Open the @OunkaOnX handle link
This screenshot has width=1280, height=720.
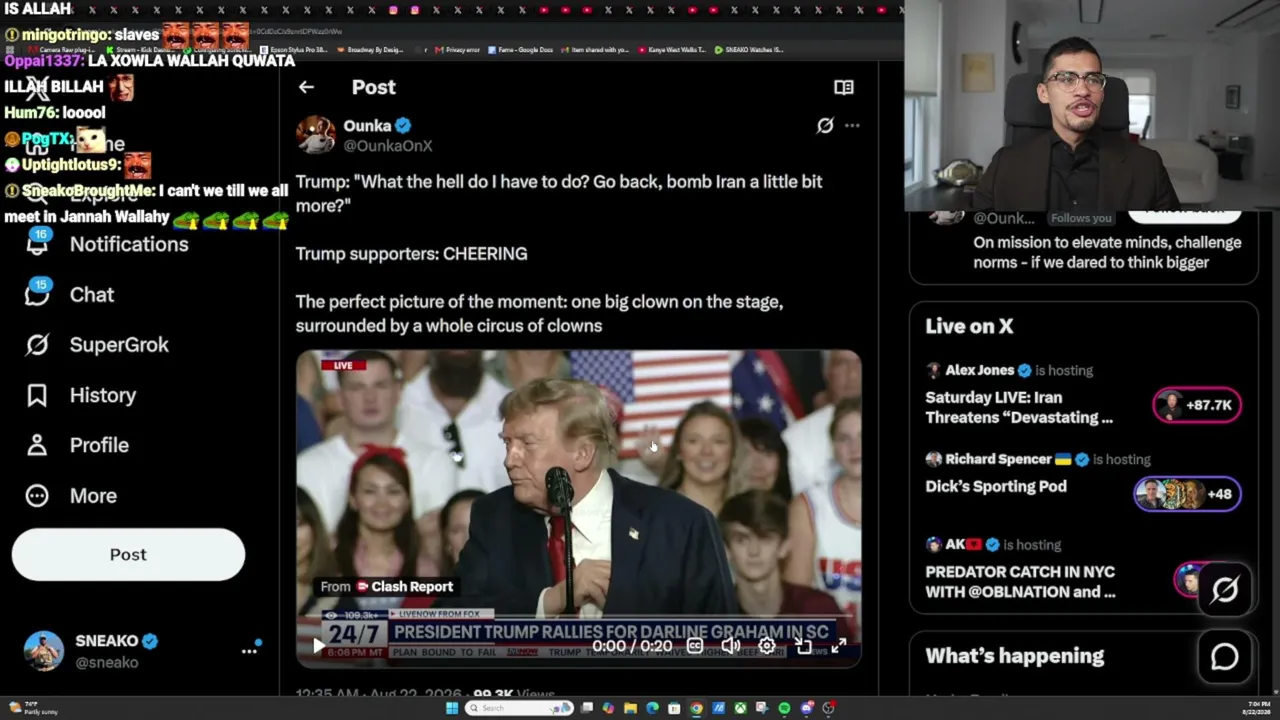(388, 146)
